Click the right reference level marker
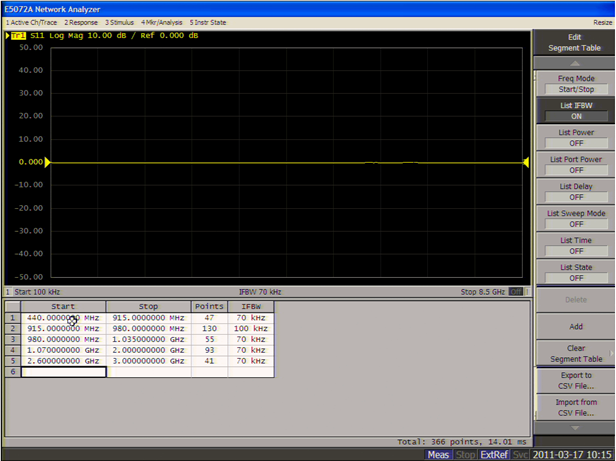 pyautogui.click(x=526, y=162)
